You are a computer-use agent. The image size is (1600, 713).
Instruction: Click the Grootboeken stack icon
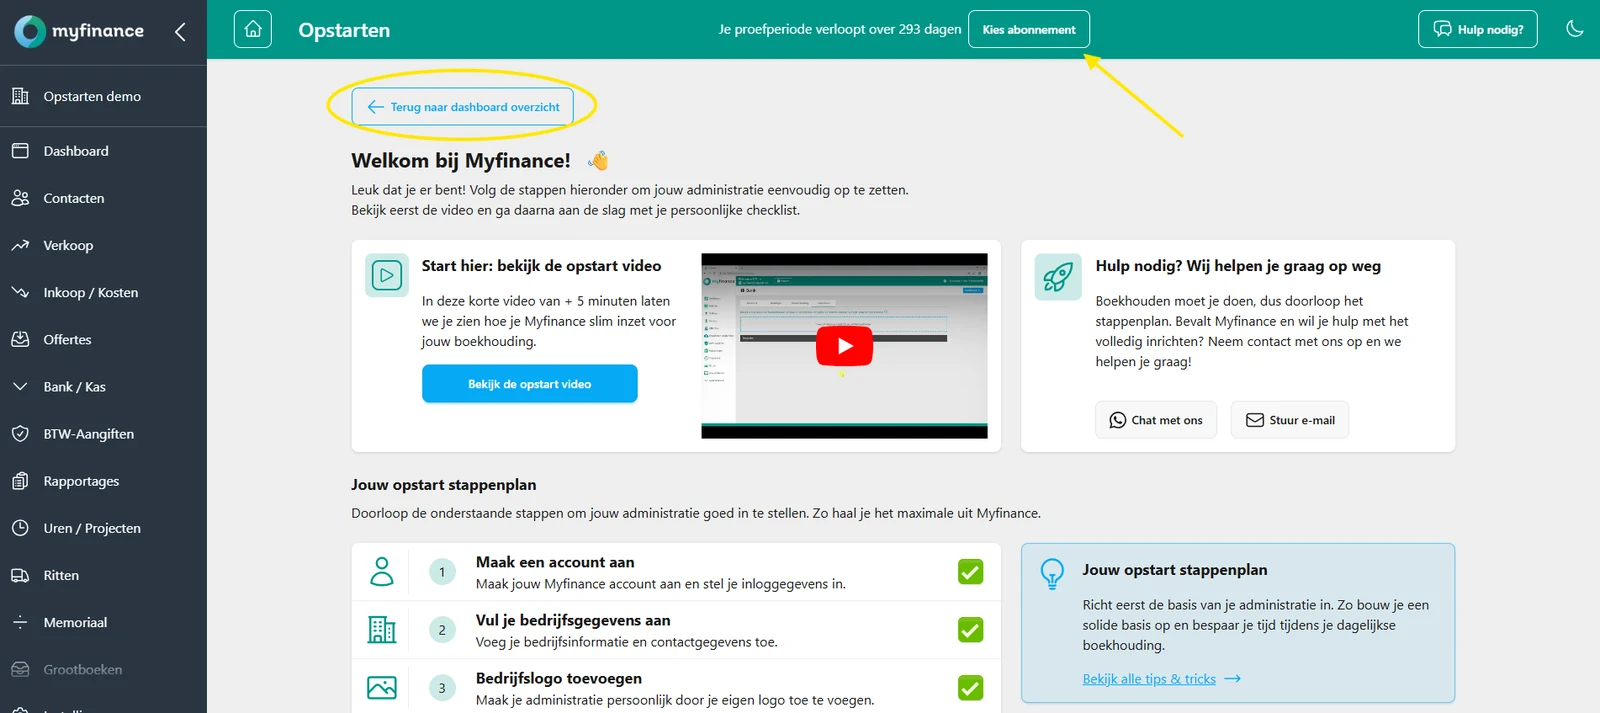click(20, 669)
